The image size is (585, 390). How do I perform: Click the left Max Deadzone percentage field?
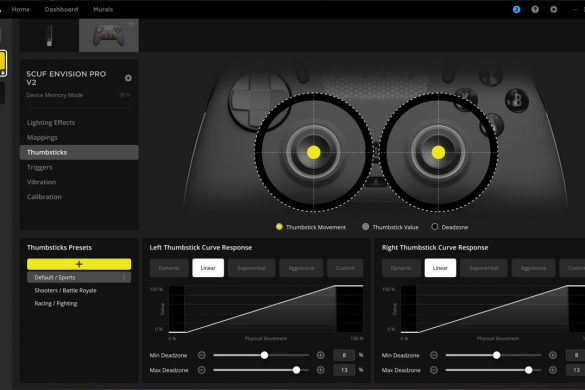(344, 370)
